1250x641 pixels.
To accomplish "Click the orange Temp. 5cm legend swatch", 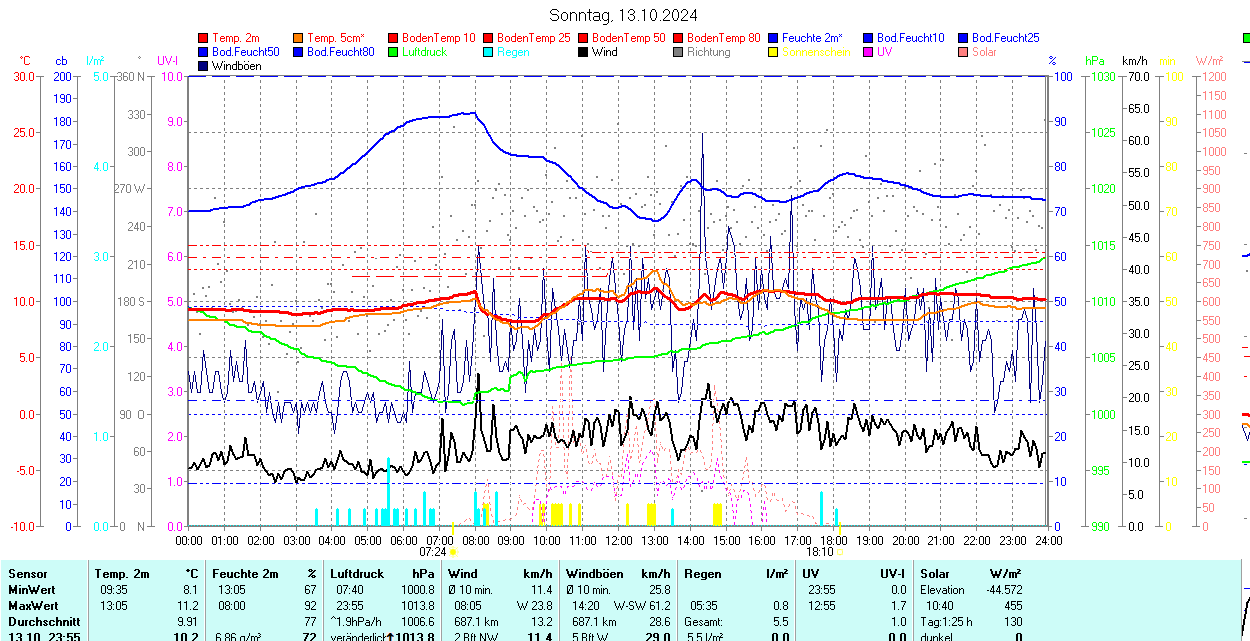I will pyautogui.click(x=299, y=38).
